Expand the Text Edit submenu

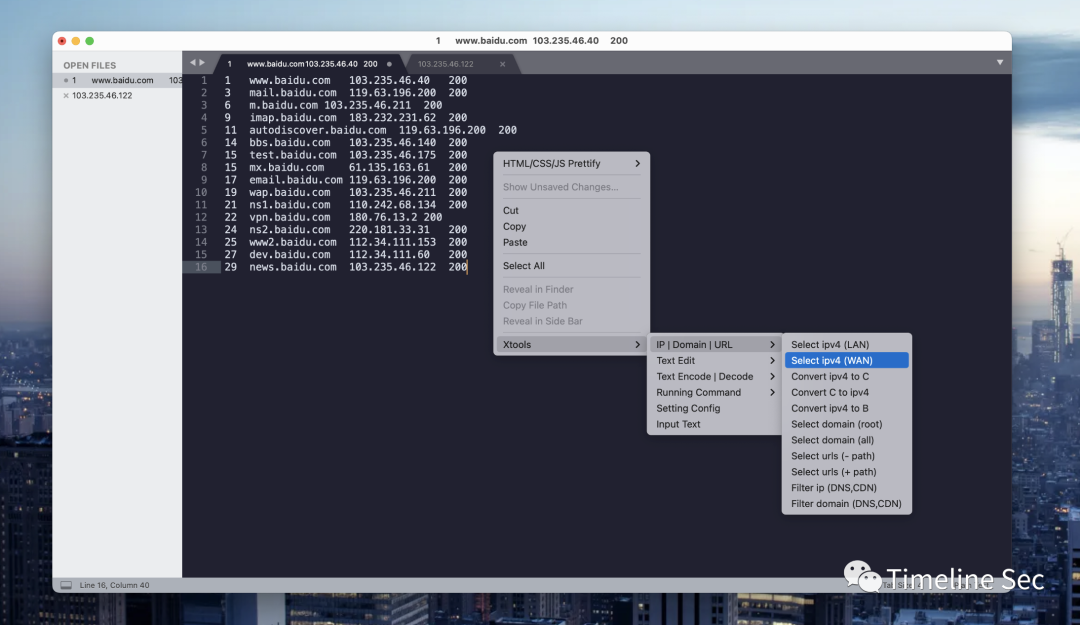coord(714,360)
